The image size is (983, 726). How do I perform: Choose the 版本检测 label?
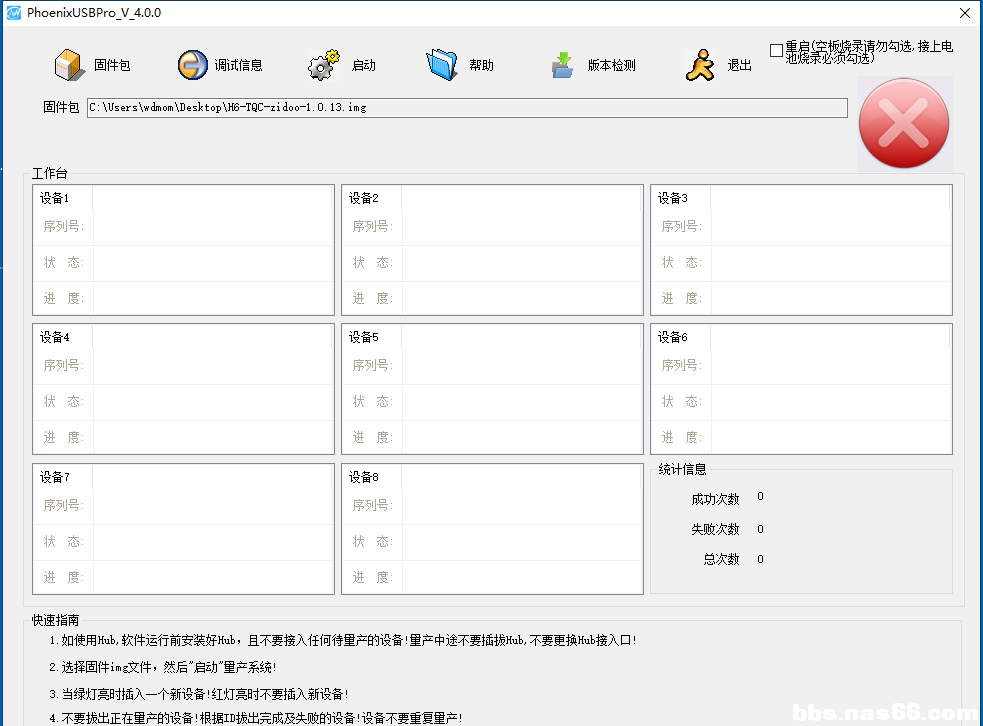611,66
